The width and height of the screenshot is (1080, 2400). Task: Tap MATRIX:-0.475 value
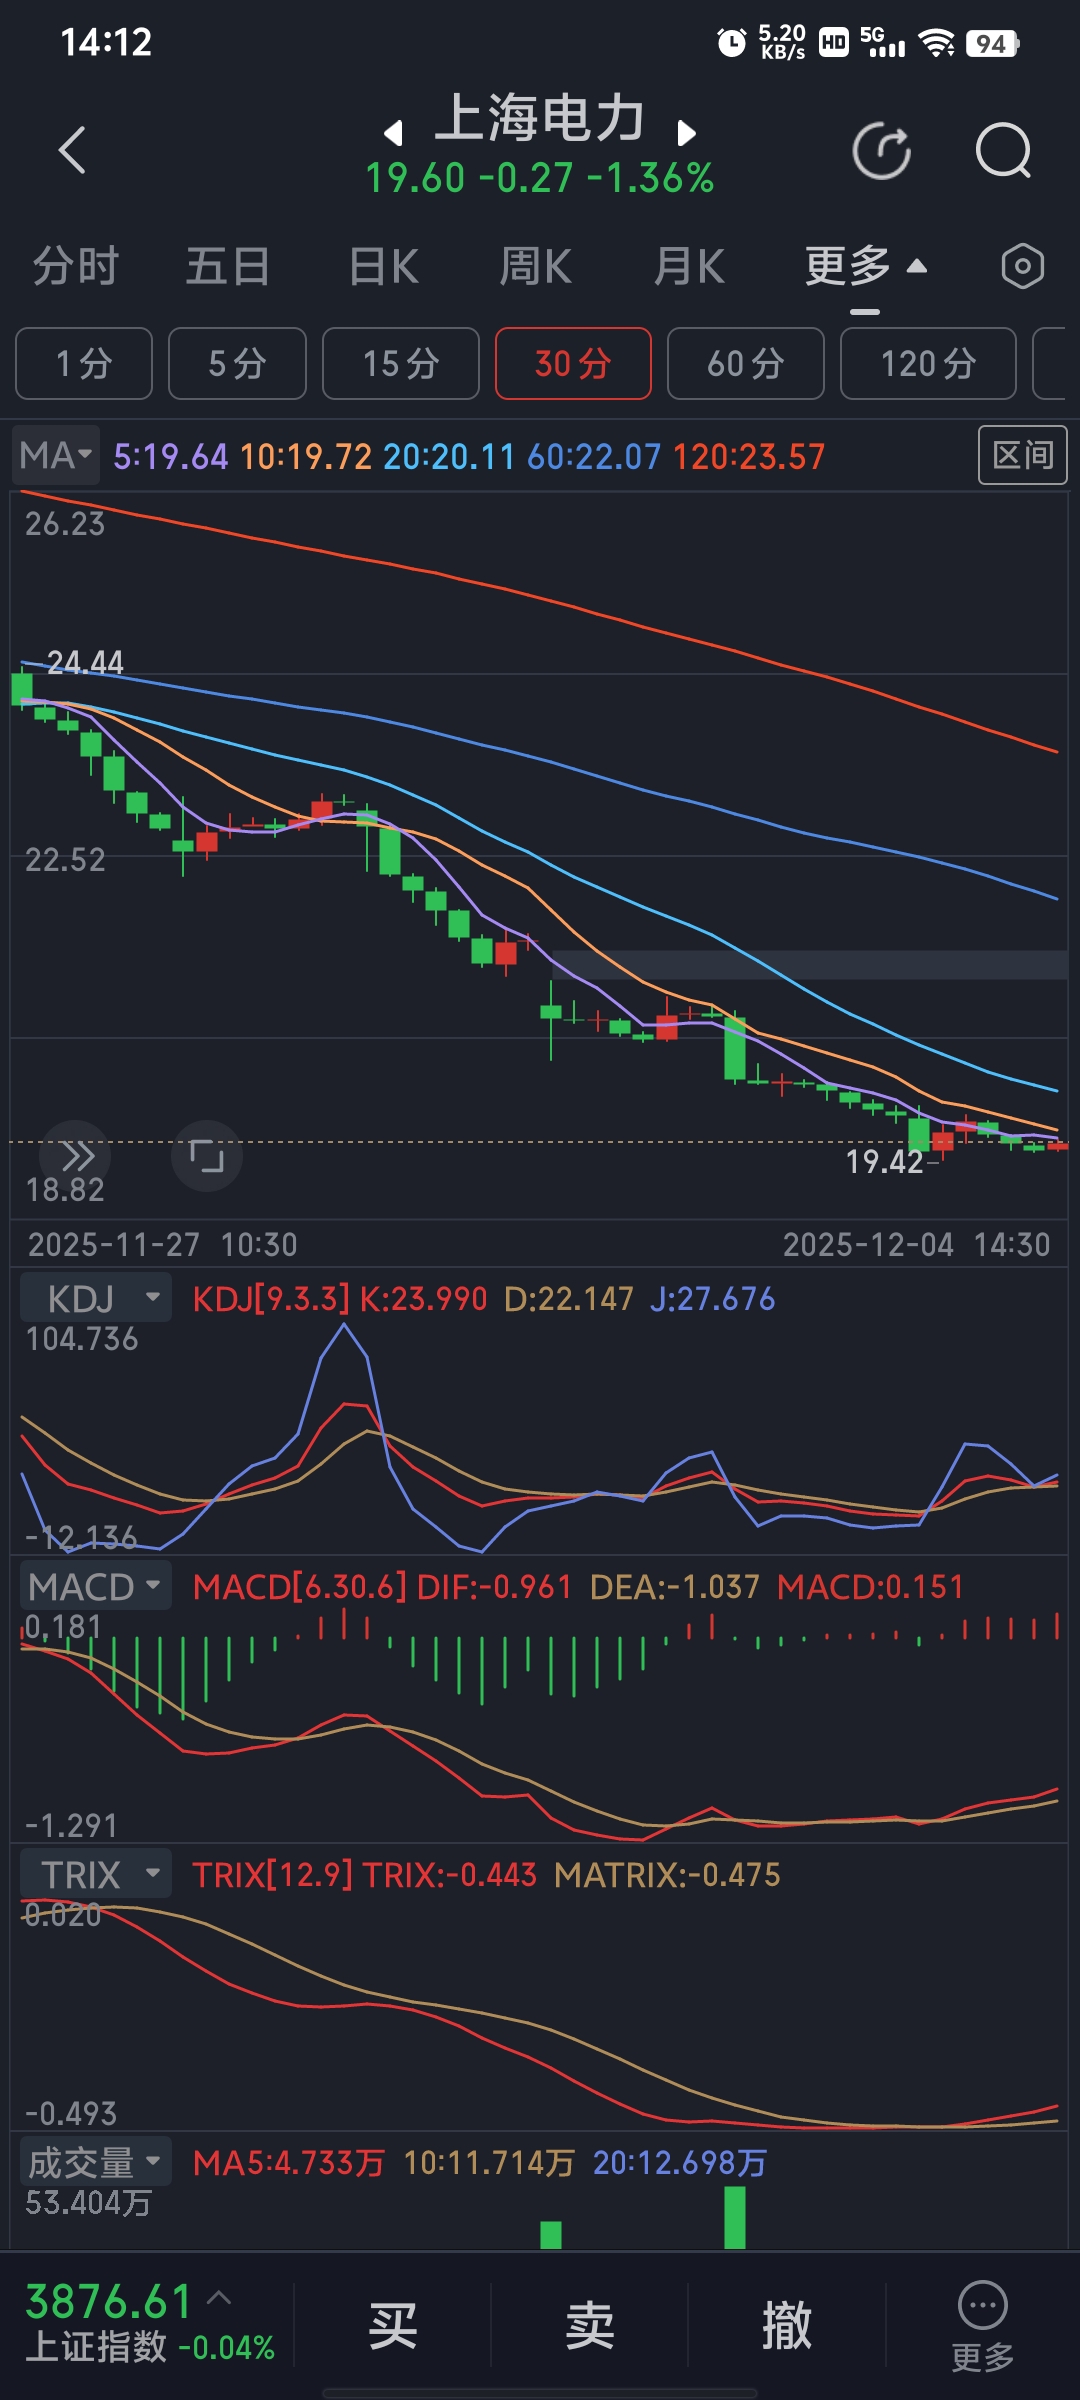coord(667,1875)
